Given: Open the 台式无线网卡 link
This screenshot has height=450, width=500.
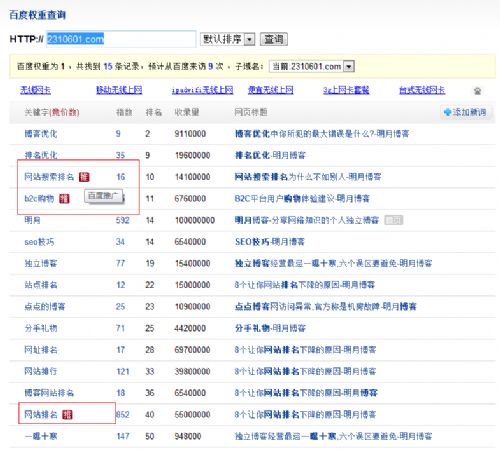Looking at the screenshot, I should coord(422,90).
